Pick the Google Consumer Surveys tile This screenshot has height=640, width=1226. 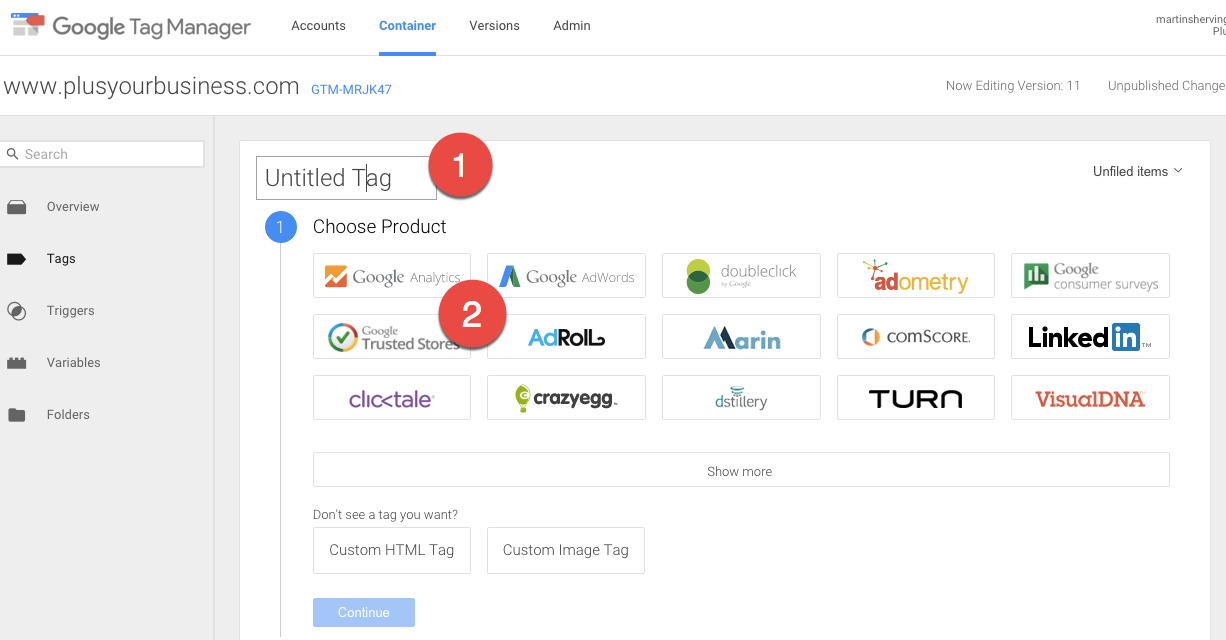pos(1090,276)
